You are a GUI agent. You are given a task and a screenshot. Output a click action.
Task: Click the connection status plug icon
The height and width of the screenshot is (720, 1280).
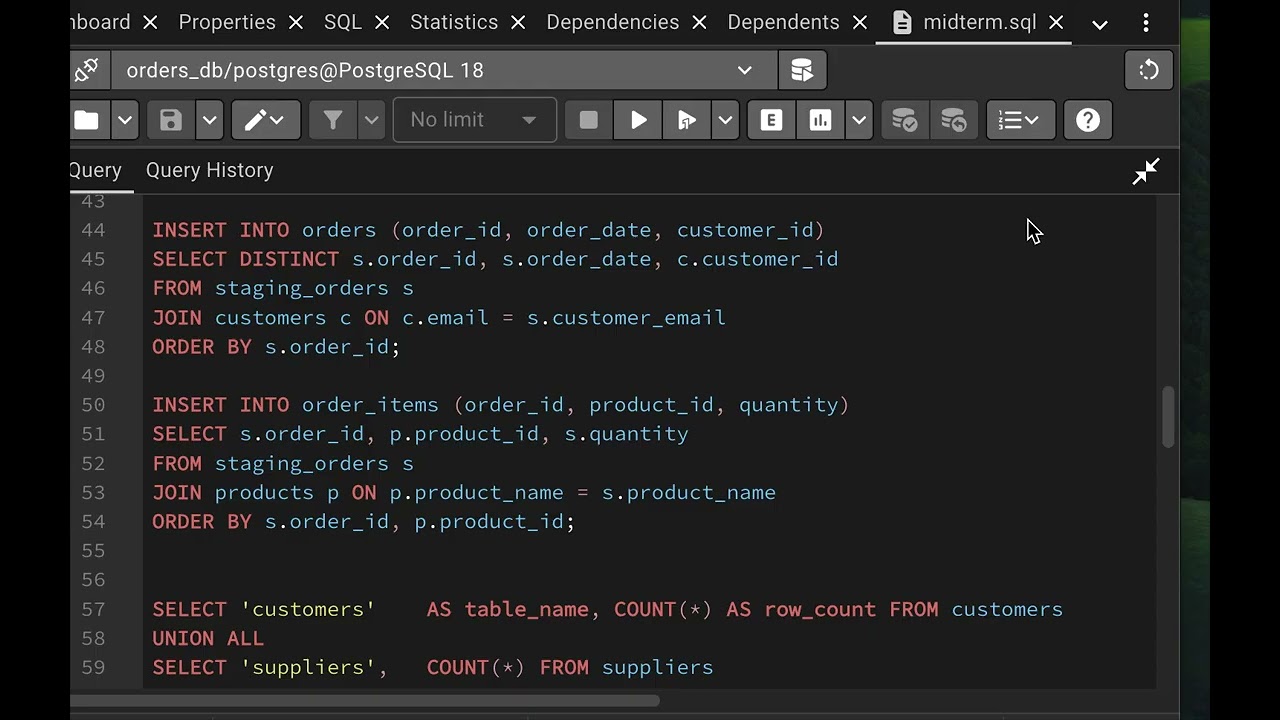[86, 70]
